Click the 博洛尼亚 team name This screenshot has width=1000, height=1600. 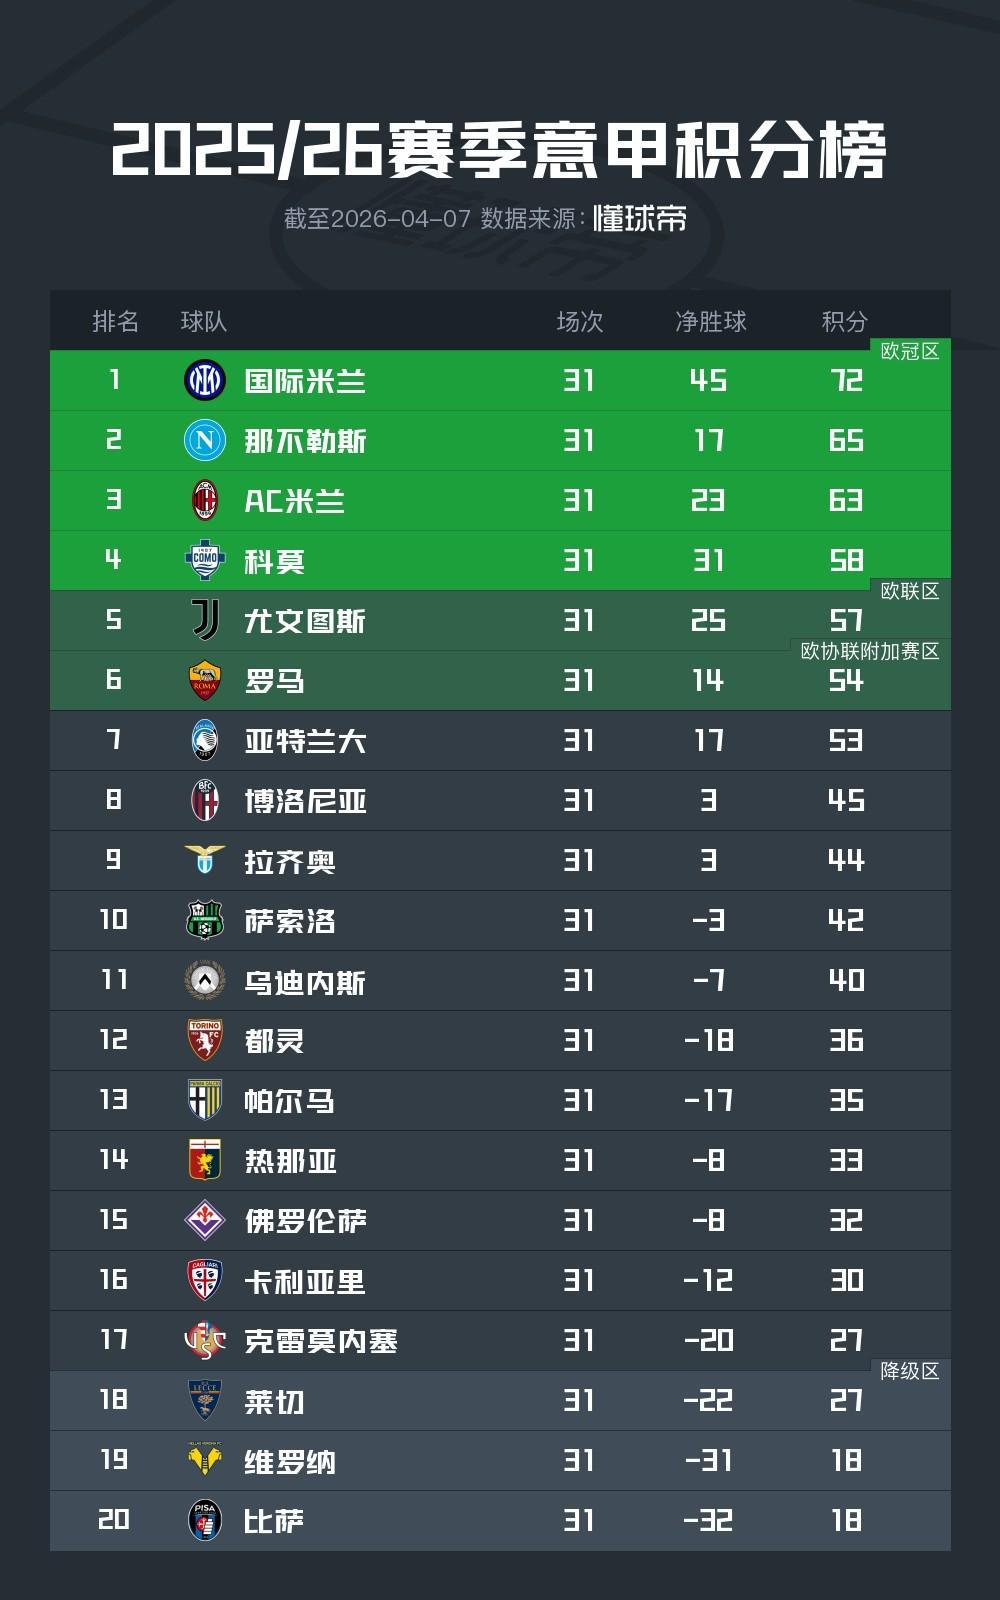(x=305, y=801)
